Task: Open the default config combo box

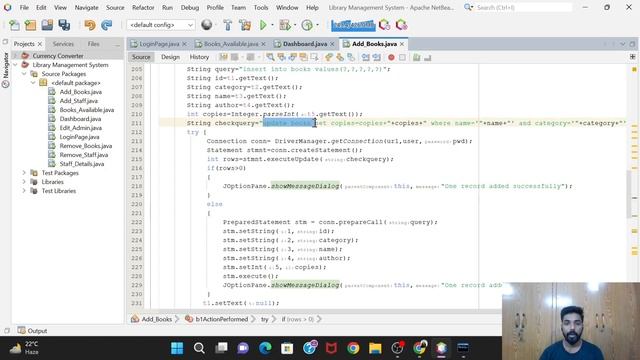Action: [161, 25]
